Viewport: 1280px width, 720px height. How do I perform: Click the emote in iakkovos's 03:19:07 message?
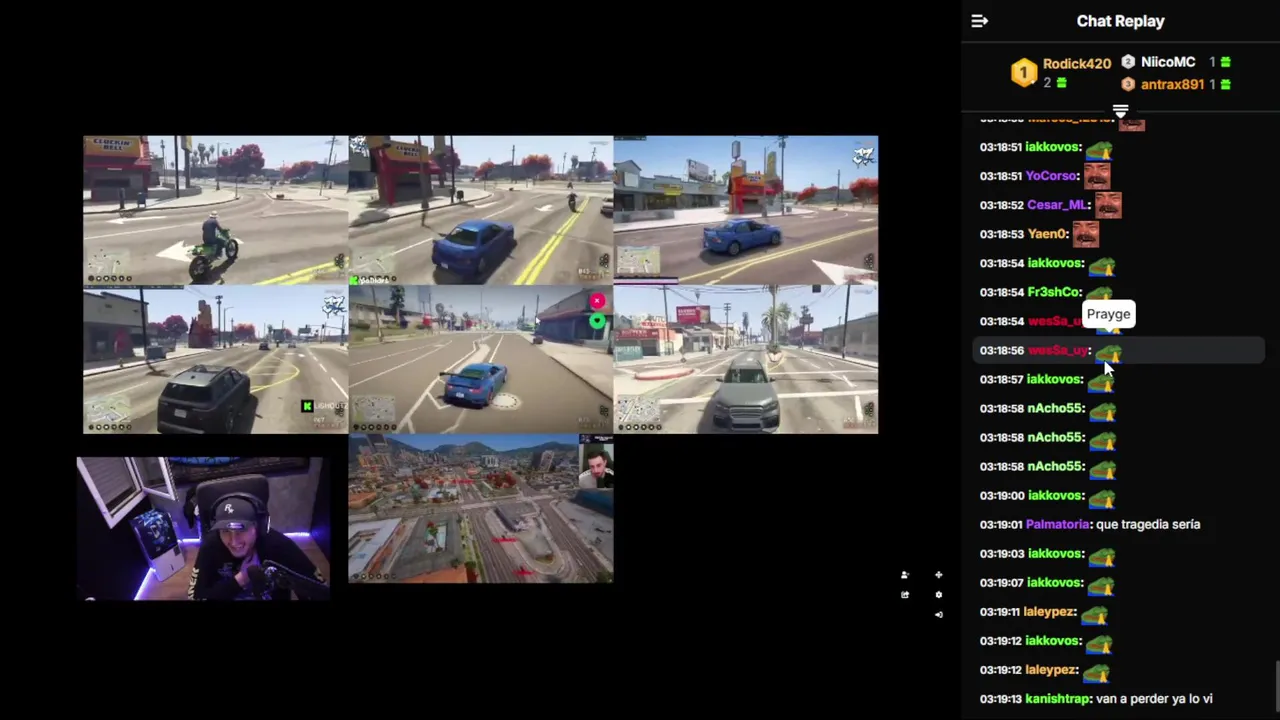(x=1100, y=585)
